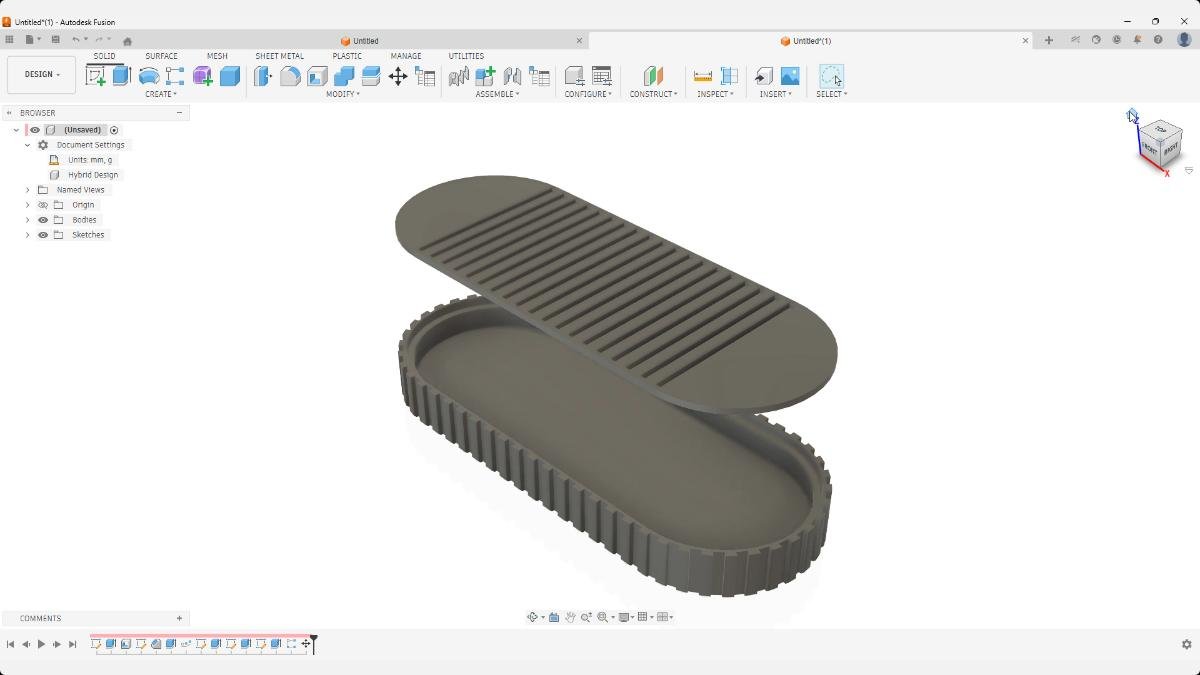Show the Origin folder in the browser
Screen dimensions: 1200x675
tap(42, 204)
